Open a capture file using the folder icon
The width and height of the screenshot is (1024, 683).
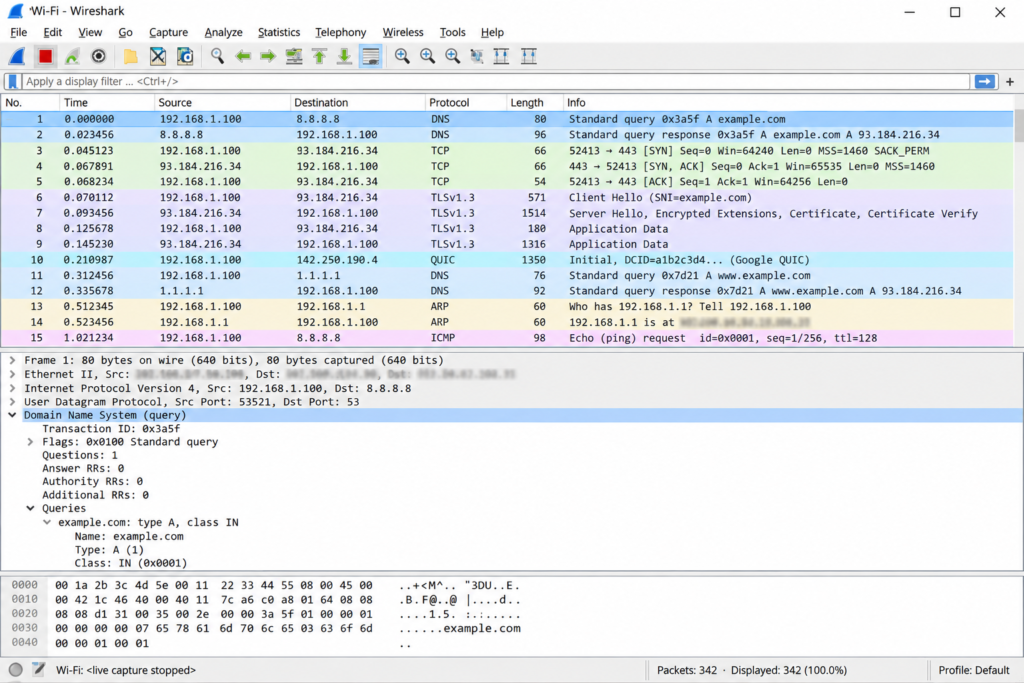tap(131, 57)
